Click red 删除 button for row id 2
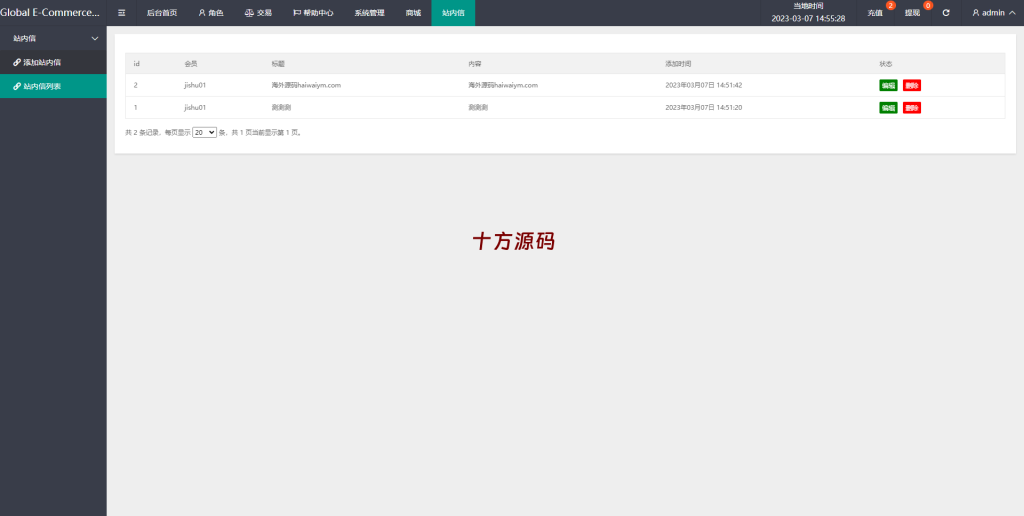The height and width of the screenshot is (516, 1024). 912,86
